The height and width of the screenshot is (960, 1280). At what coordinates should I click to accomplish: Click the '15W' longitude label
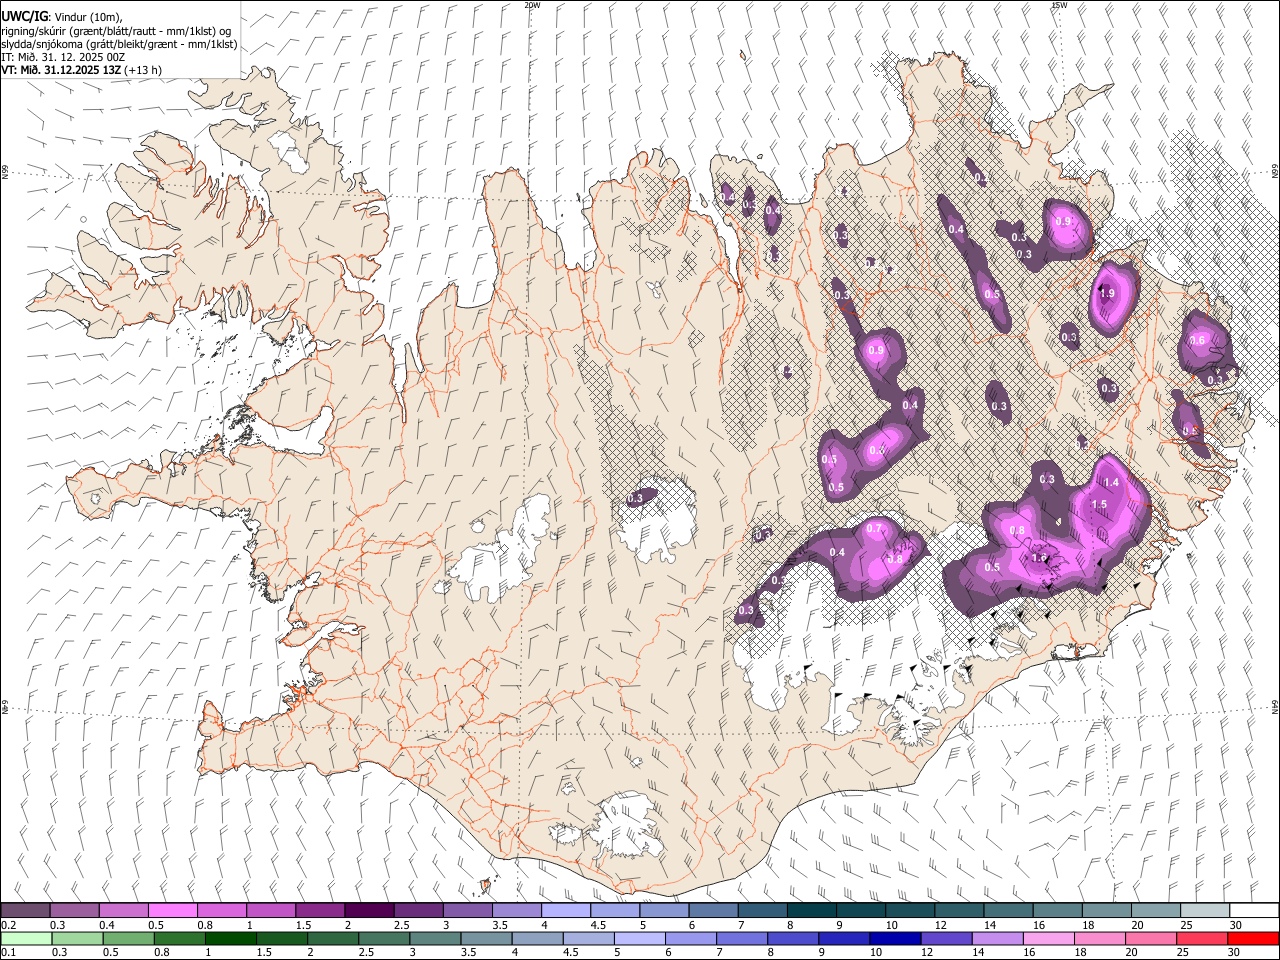tap(1059, 5)
